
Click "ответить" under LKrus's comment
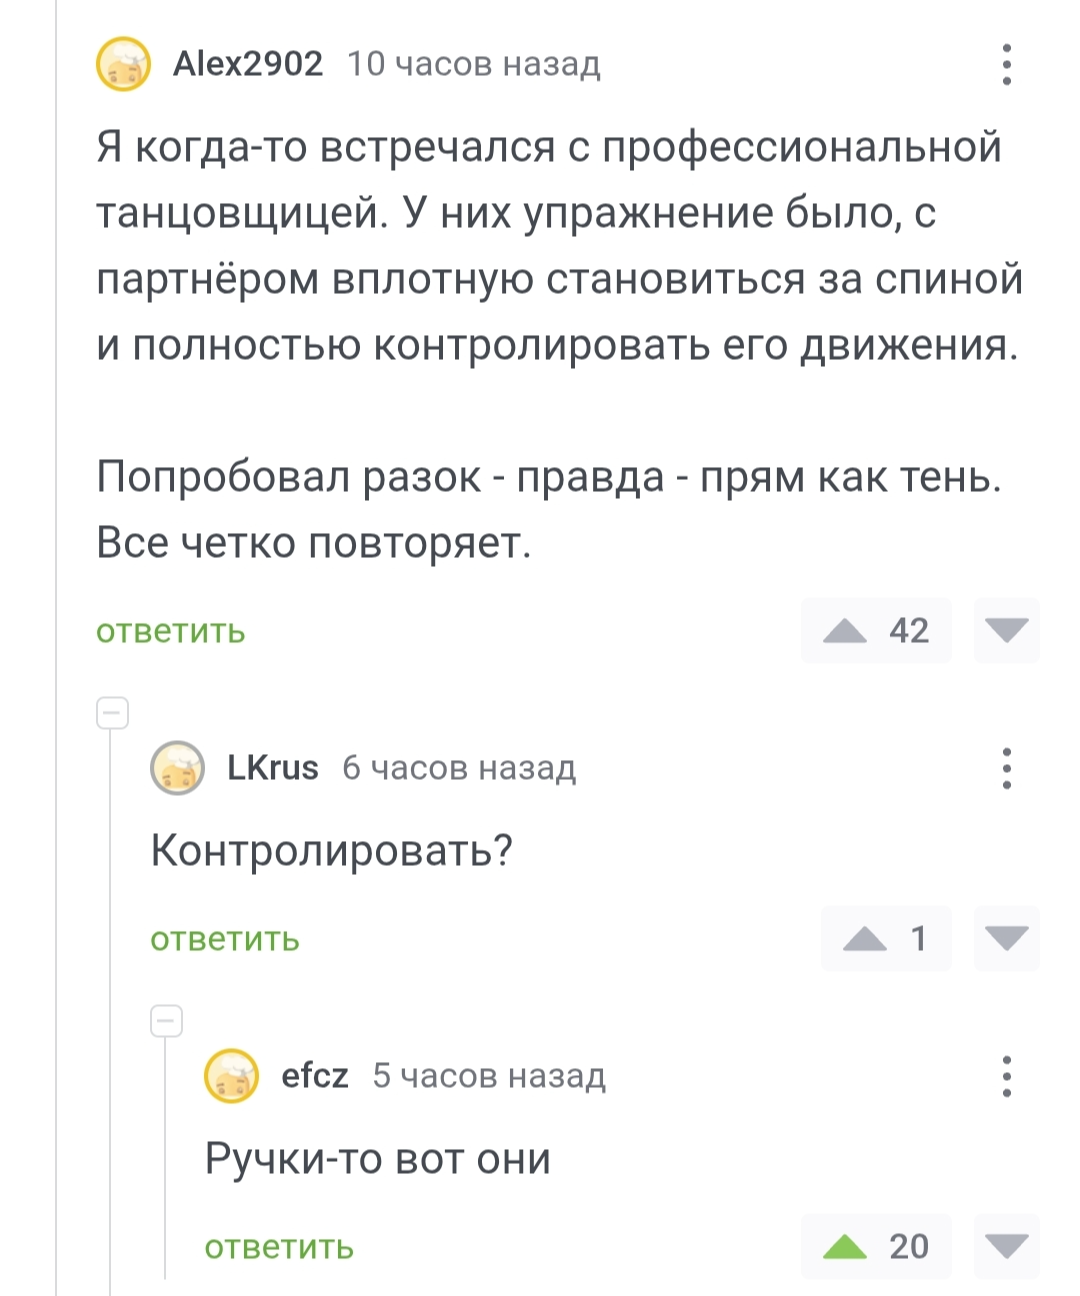click(225, 940)
